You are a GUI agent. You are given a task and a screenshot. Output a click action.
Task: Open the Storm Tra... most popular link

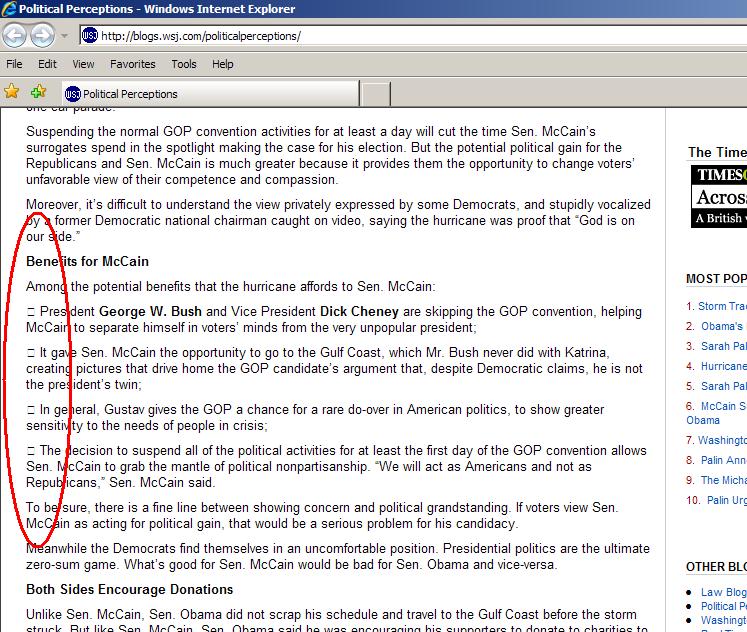(722, 306)
